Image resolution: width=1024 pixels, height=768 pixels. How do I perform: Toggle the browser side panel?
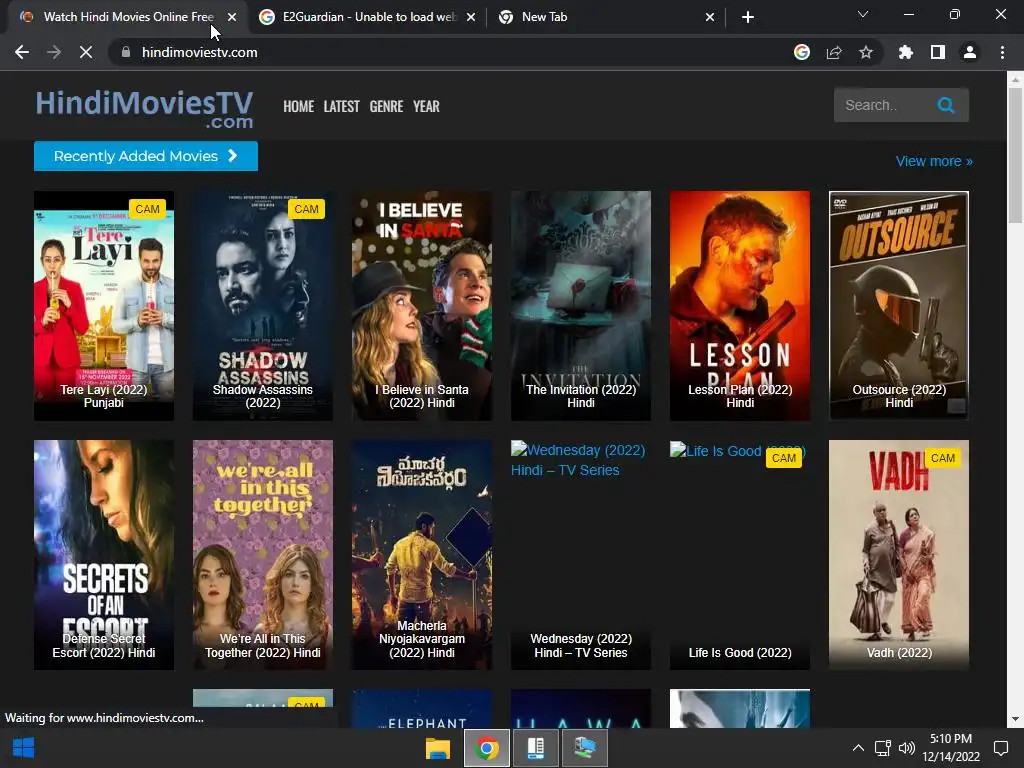[938, 52]
